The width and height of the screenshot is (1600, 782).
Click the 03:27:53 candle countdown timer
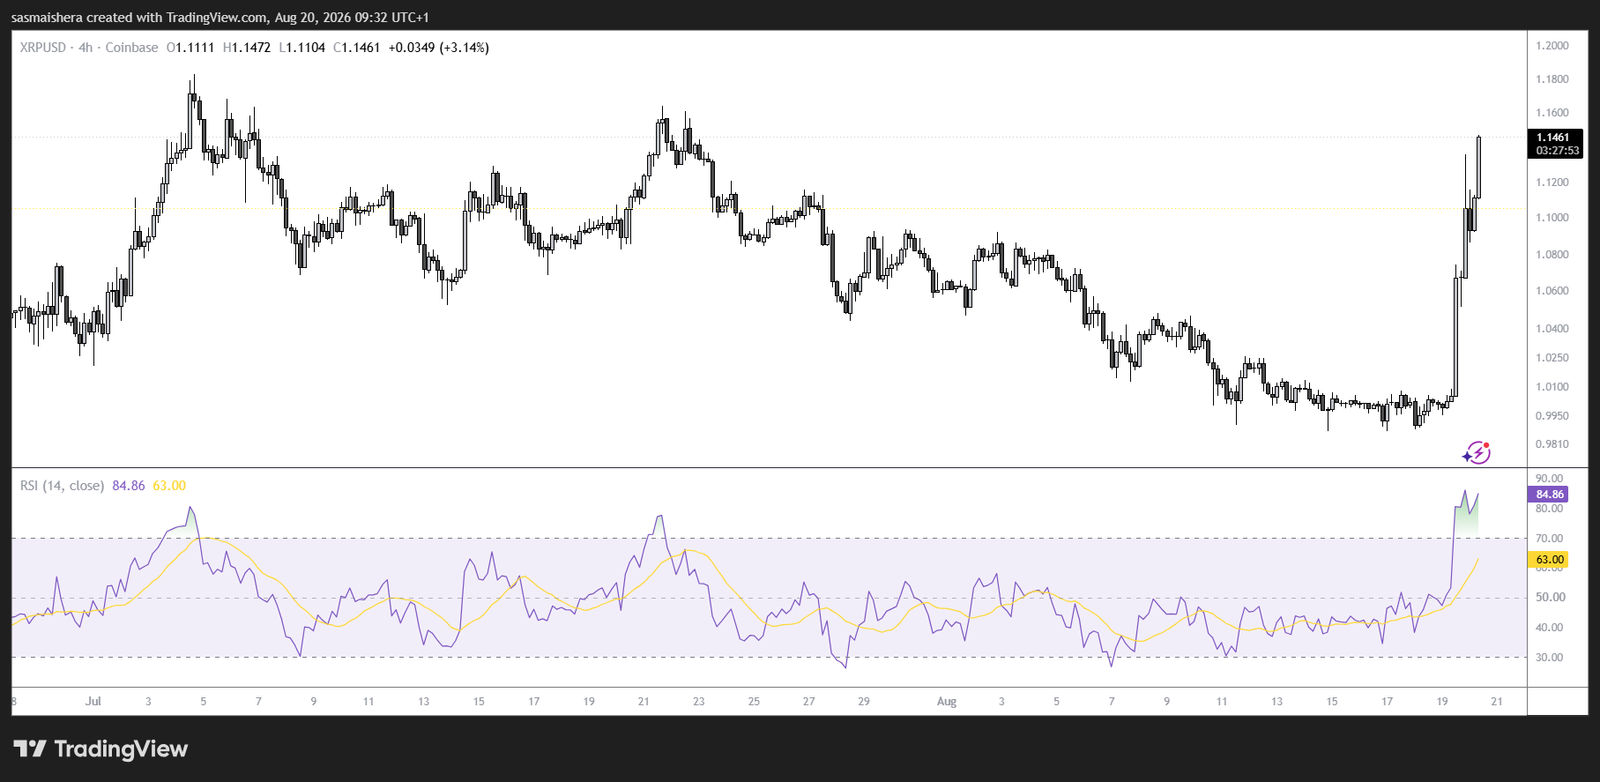(1557, 151)
